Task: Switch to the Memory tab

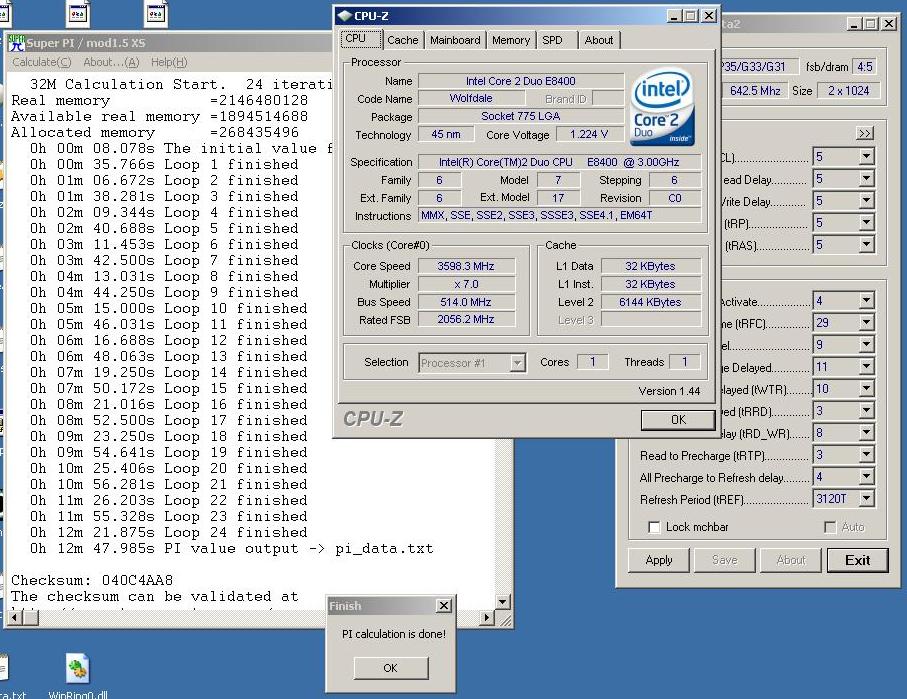Action: pyautogui.click(x=511, y=40)
